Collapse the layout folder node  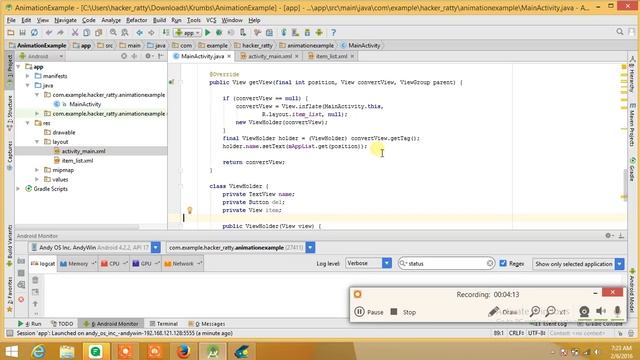(x=37, y=142)
